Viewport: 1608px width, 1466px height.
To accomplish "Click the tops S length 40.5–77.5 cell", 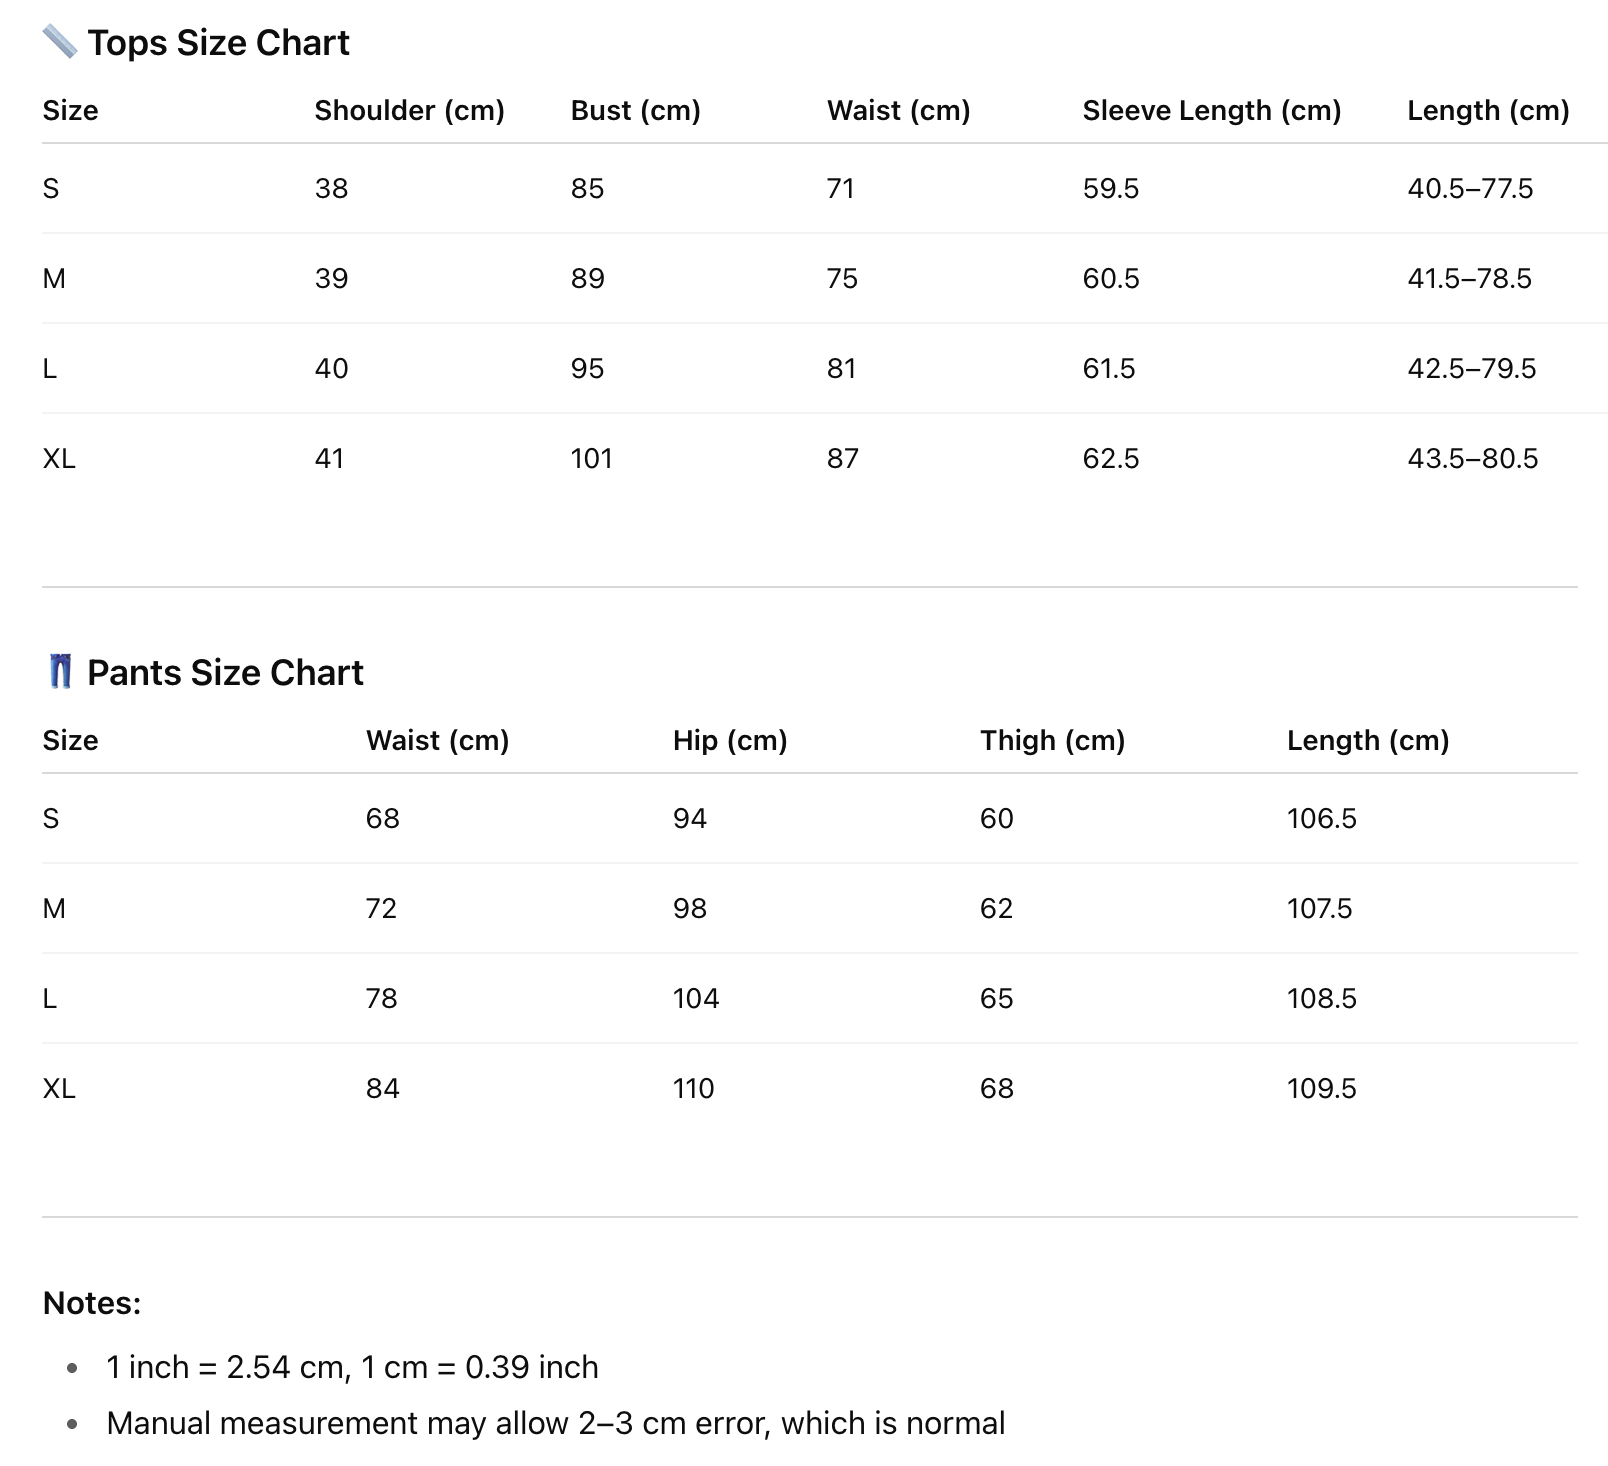I will coord(1470,188).
